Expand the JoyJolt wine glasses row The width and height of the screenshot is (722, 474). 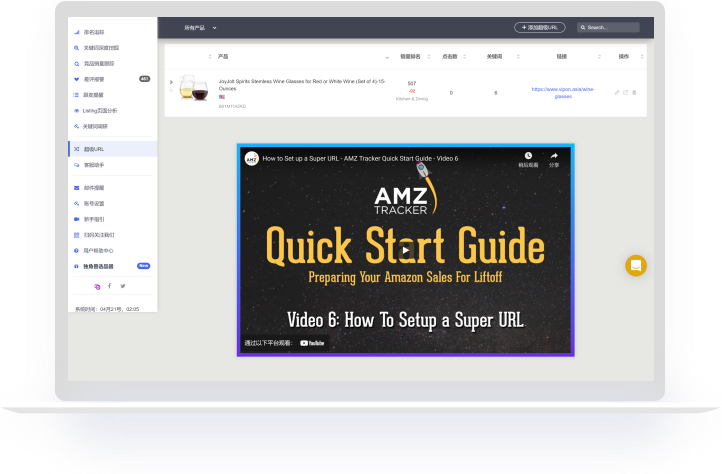(171, 82)
